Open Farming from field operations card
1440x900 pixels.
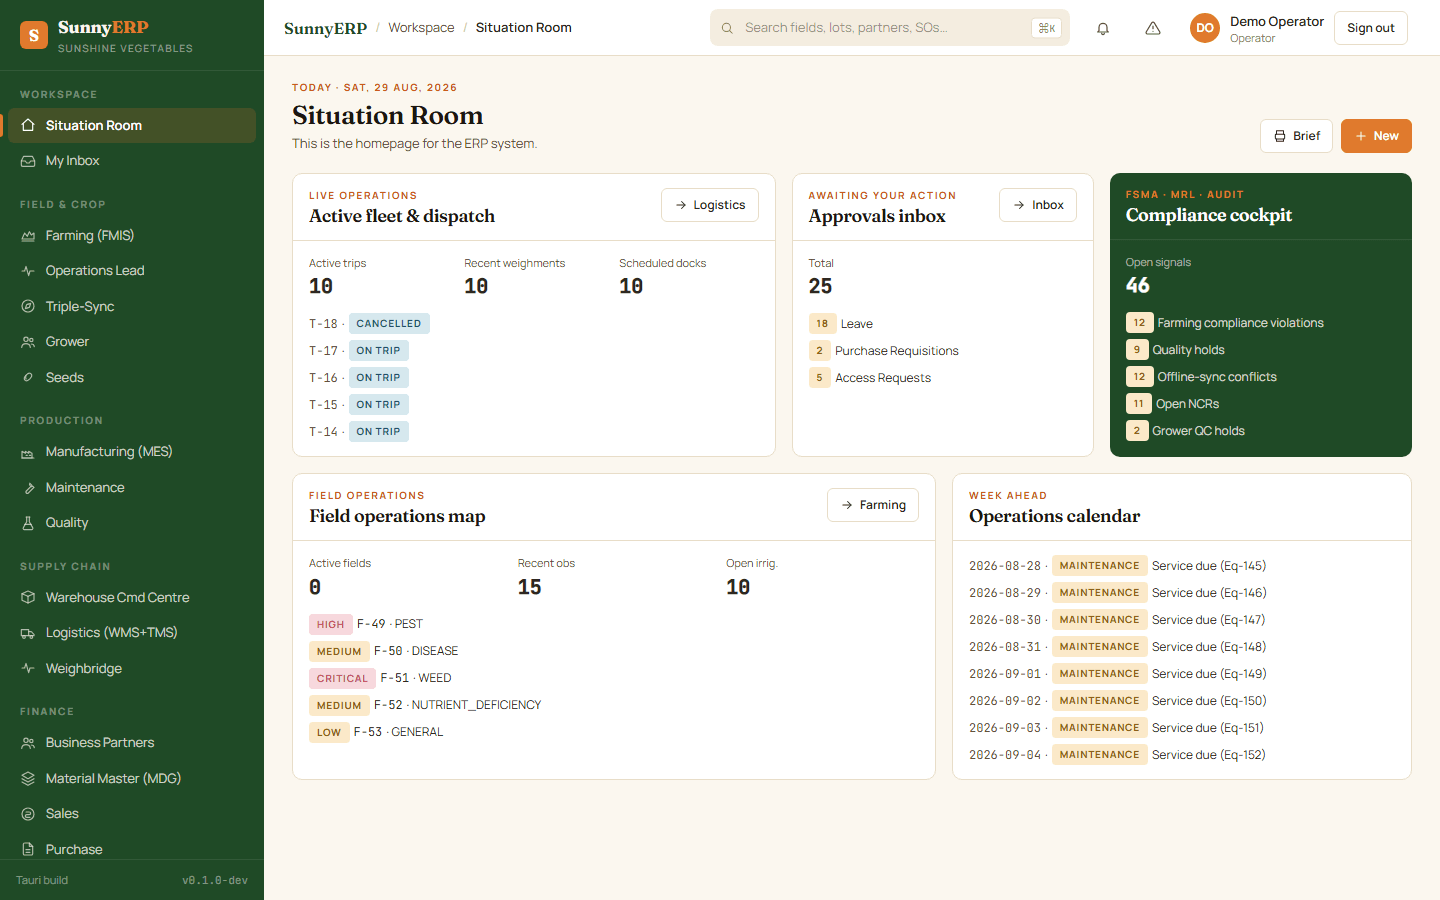[x=873, y=505]
